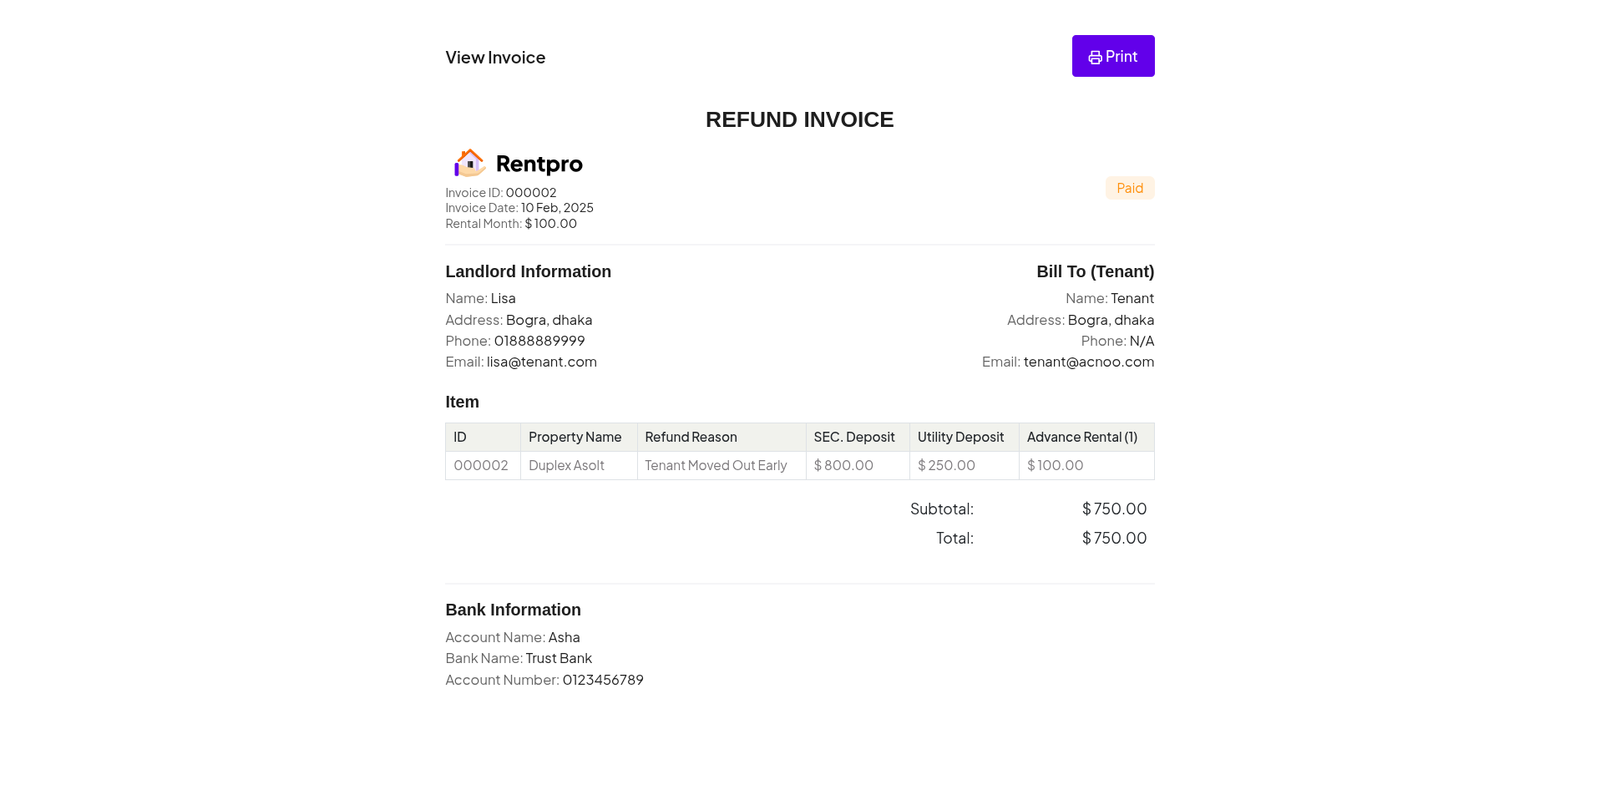Click the Rentpro brand name text

[x=539, y=164]
